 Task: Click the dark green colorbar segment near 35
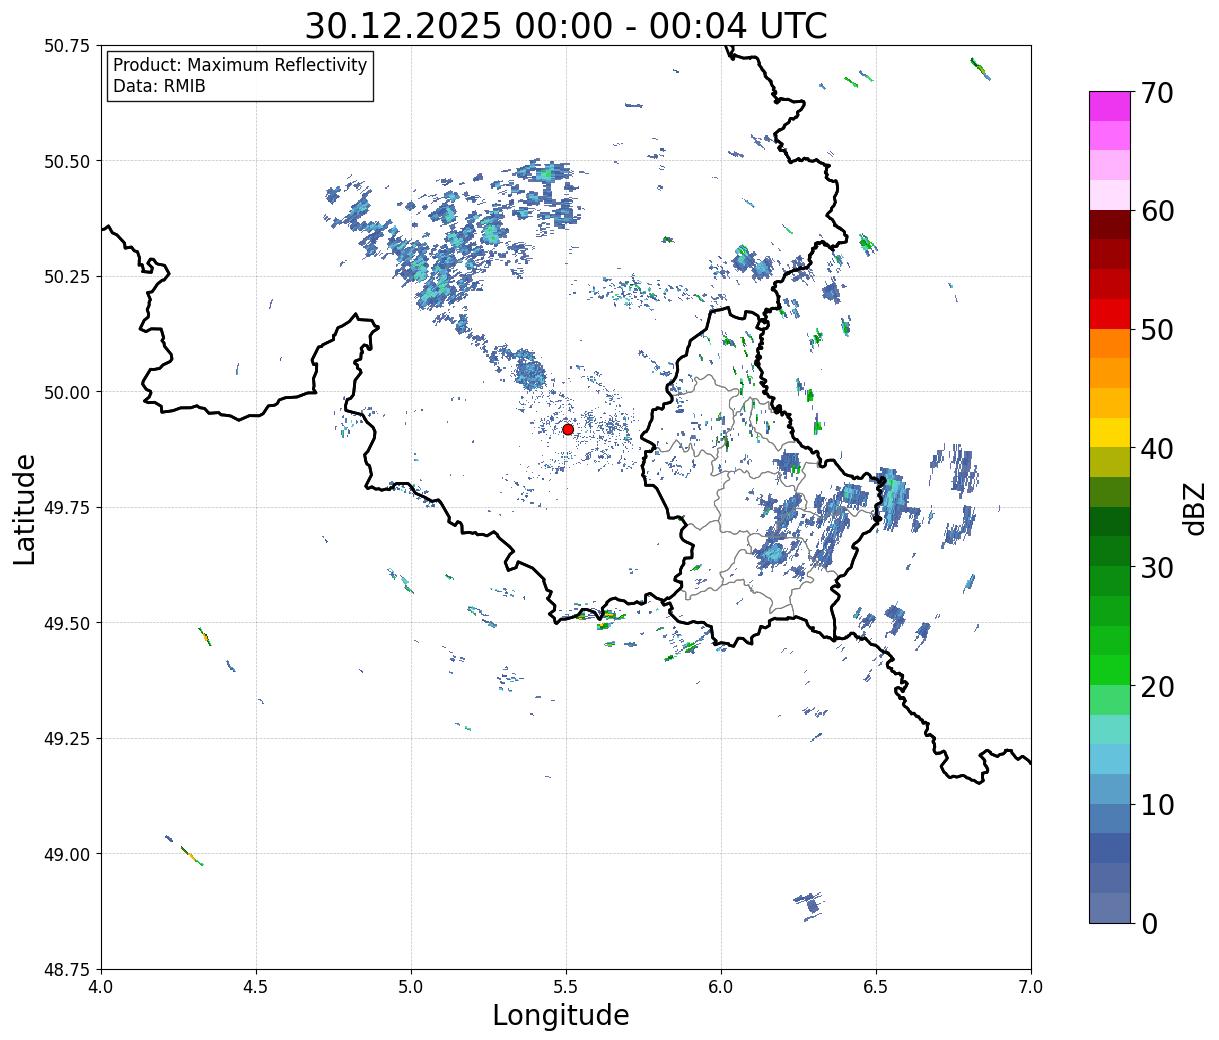point(1110,522)
